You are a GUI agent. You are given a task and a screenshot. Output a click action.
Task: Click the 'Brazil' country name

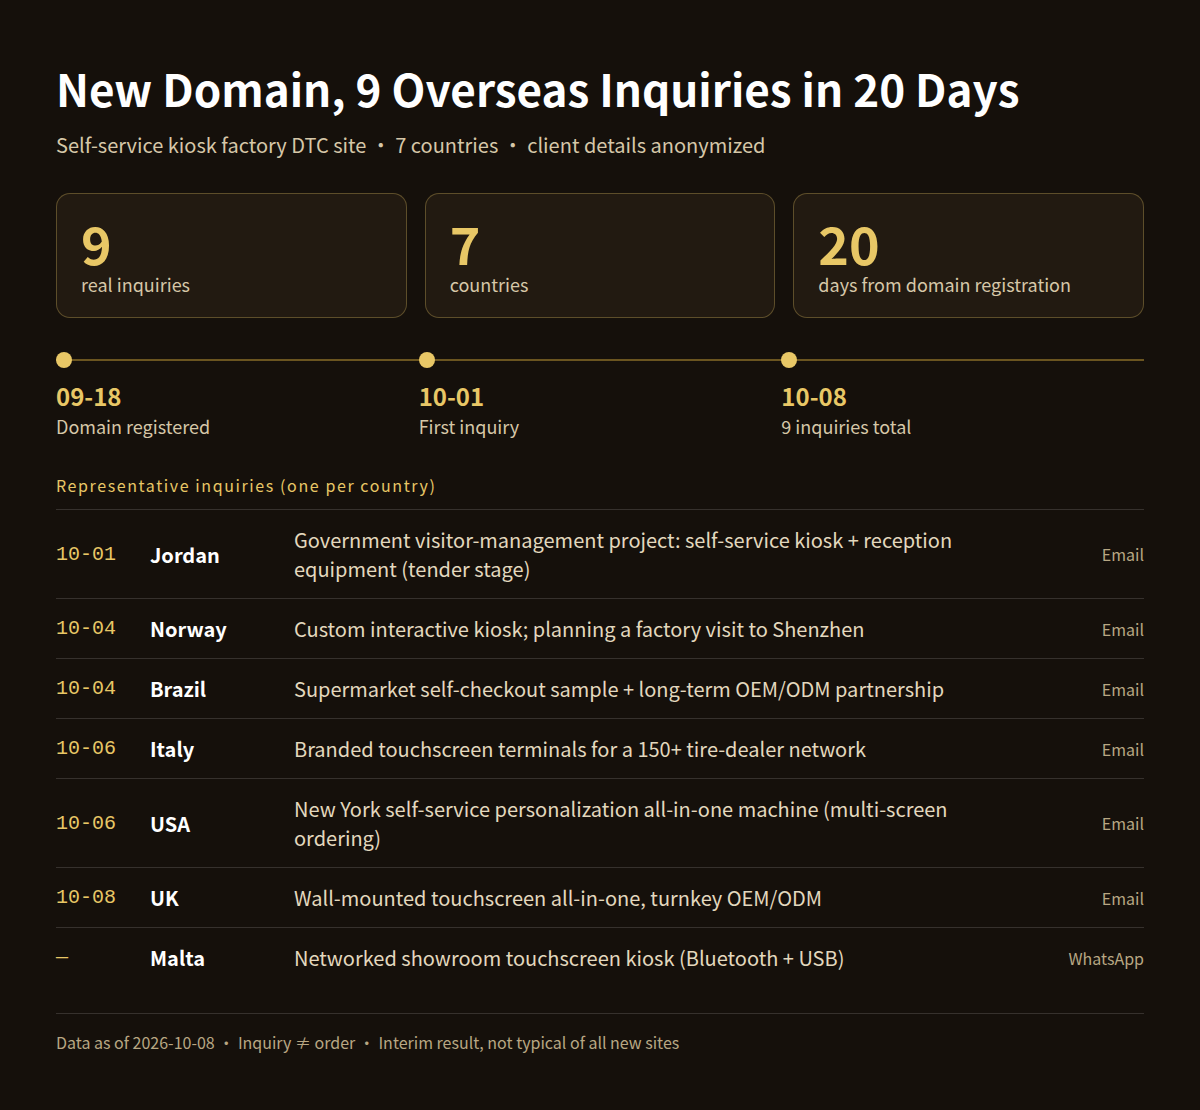pos(178,689)
